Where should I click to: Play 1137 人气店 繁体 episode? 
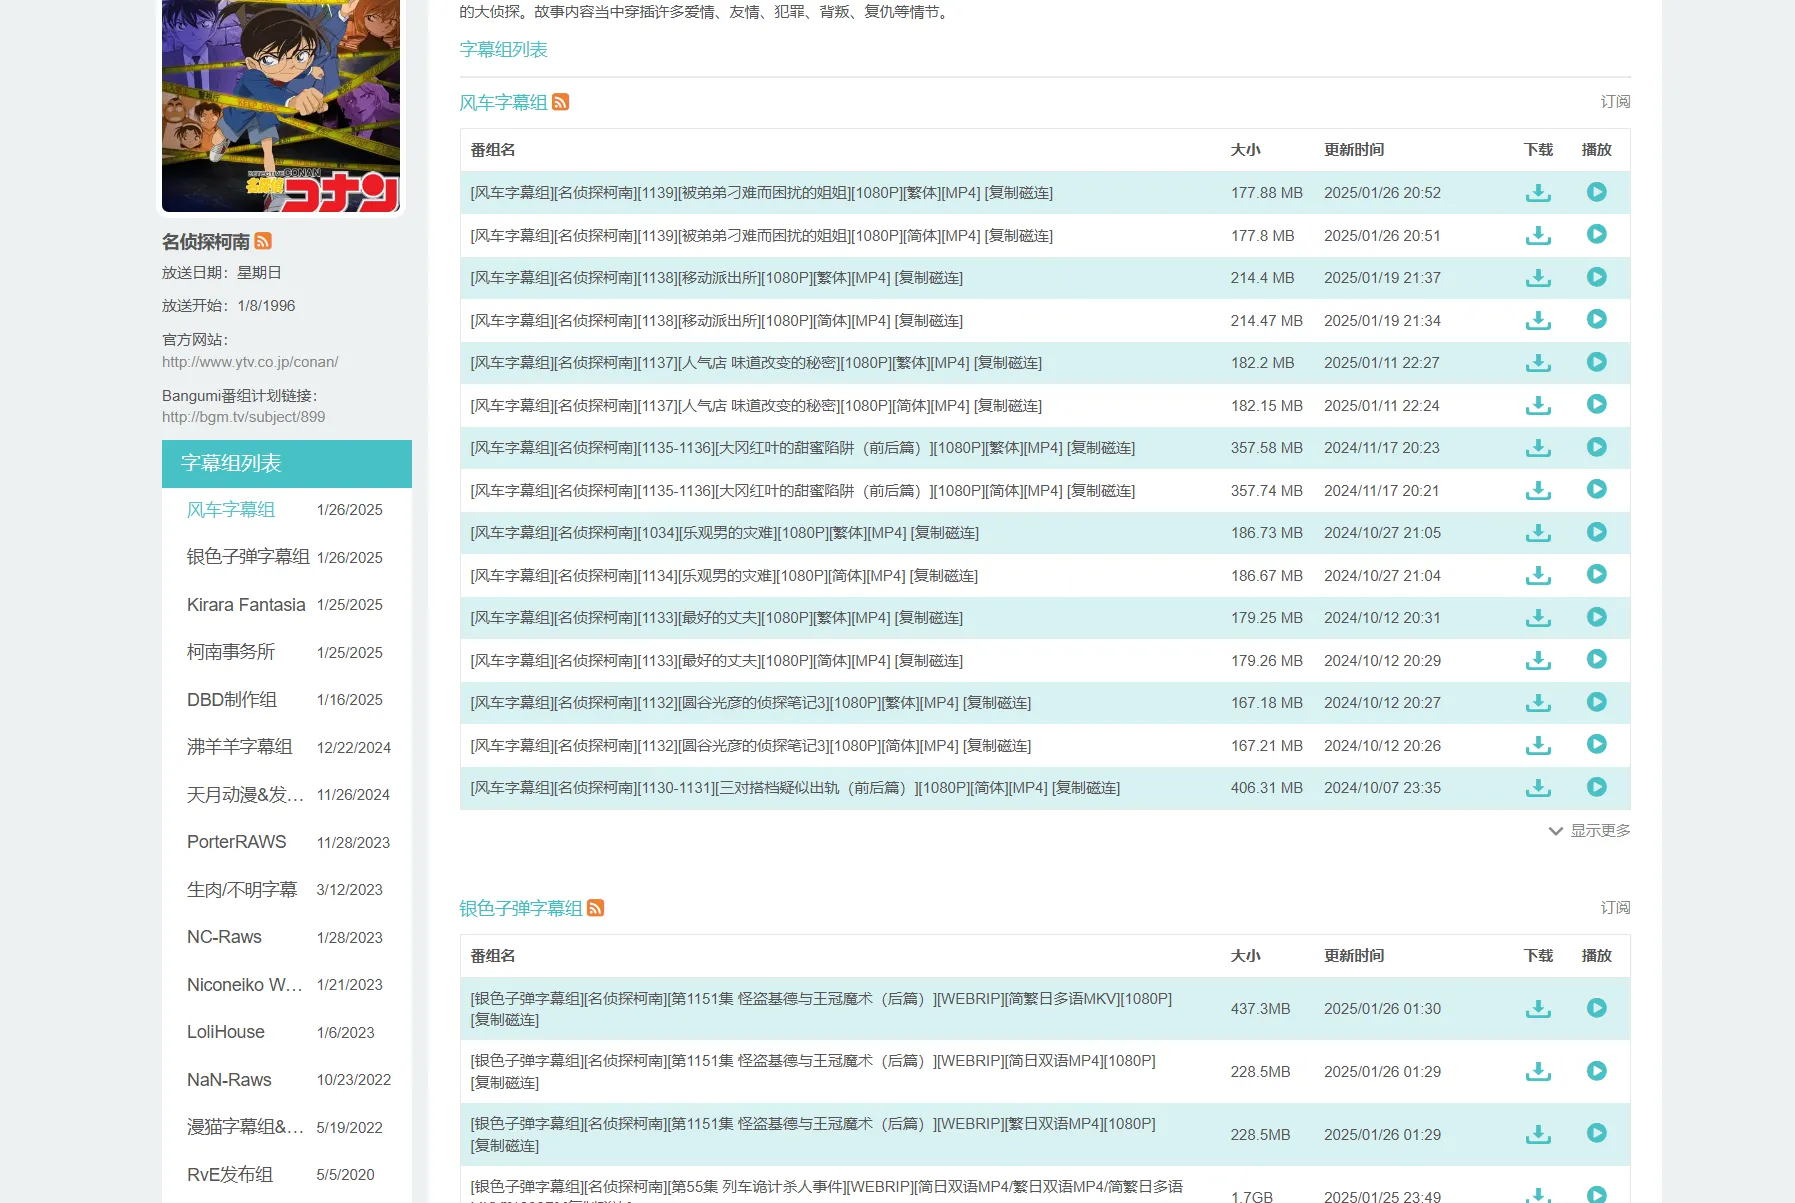point(1596,362)
